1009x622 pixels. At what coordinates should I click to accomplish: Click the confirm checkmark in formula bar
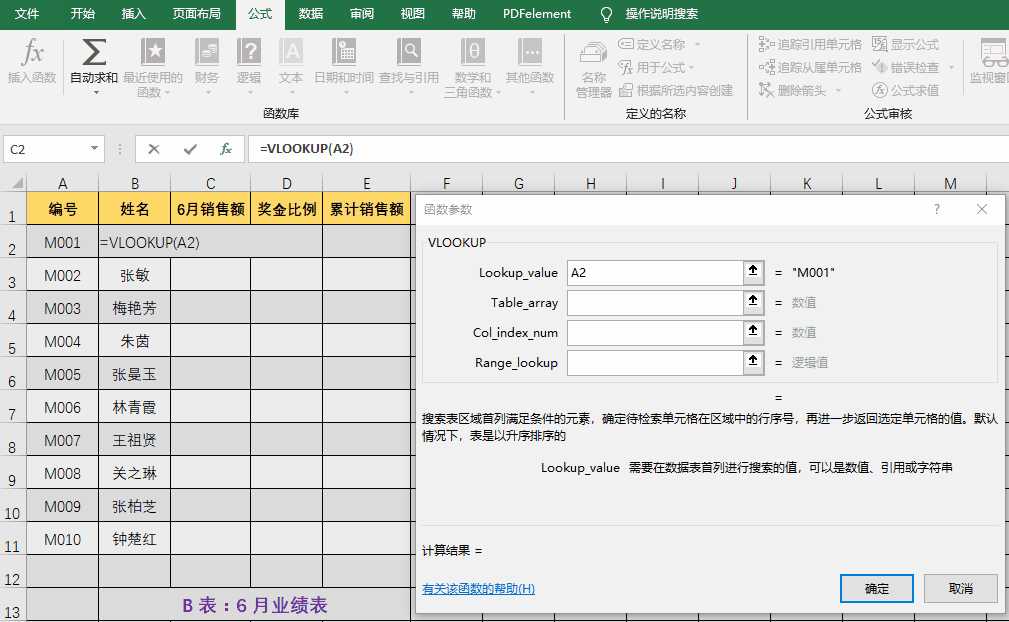click(190, 149)
